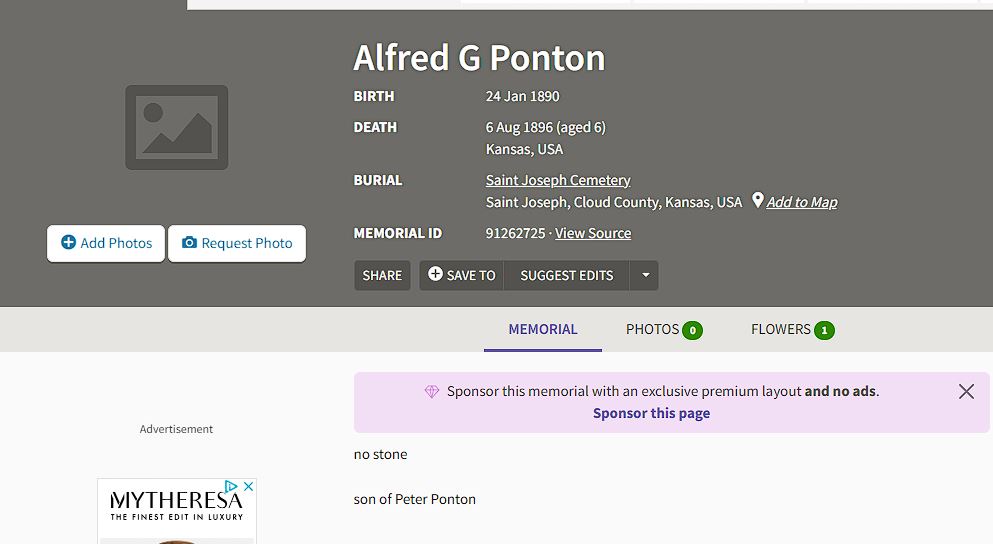The height and width of the screenshot is (544, 993).
Task: Click the Suggest Edits button
Action: 566,275
